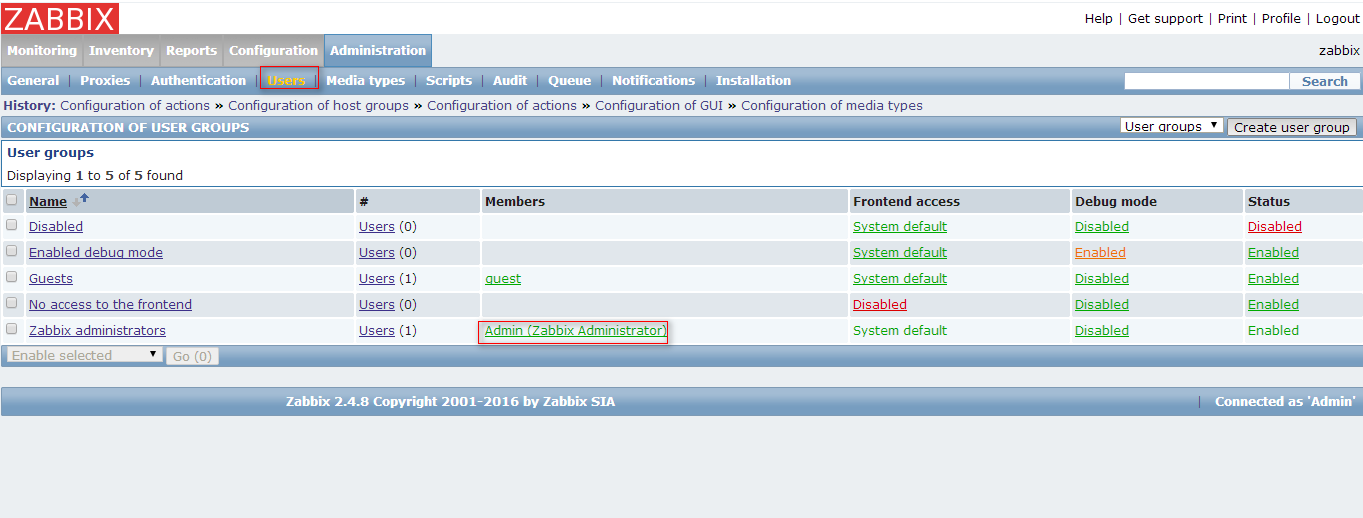Open the Media types submenu
Image resolution: width=1363 pixels, height=518 pixels.
click(365, 81)
